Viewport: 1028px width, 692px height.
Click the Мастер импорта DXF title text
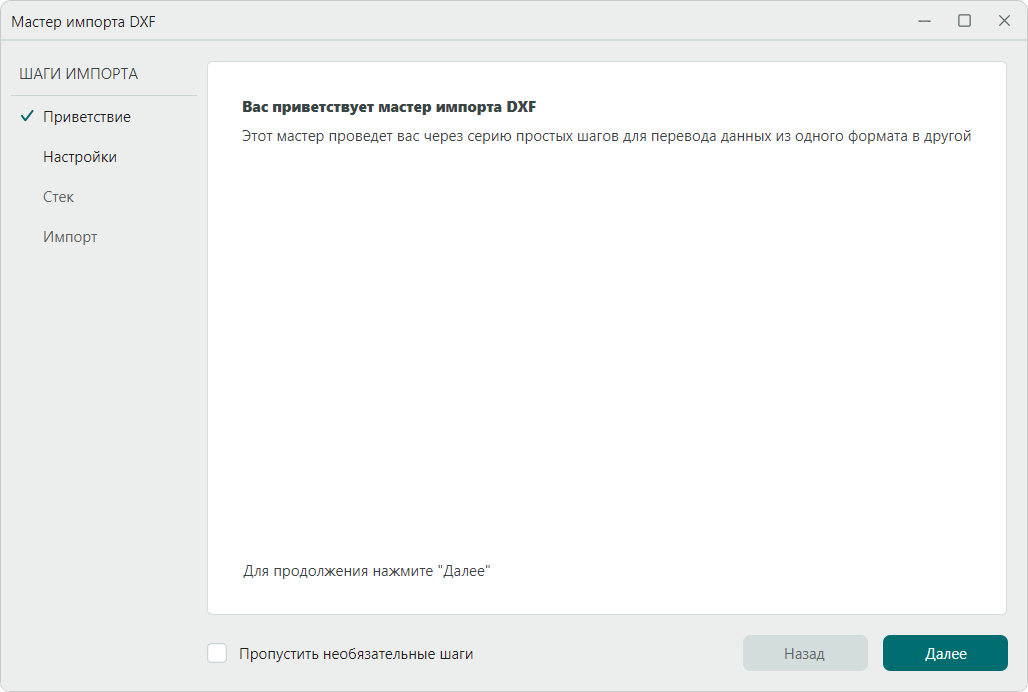coord(83,22)
